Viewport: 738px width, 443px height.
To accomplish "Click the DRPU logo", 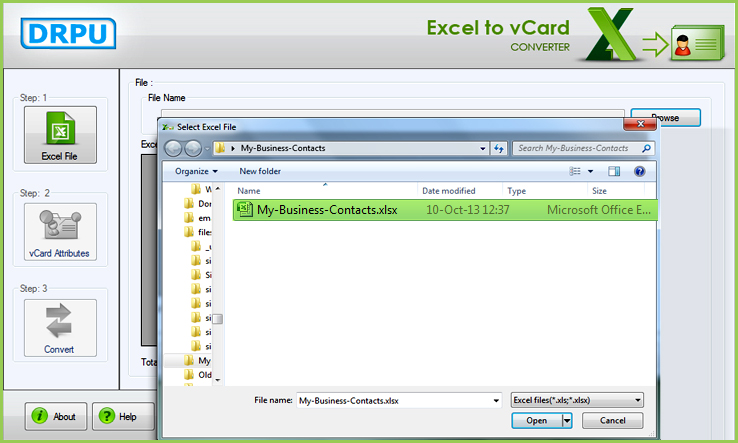I will click(x=68, y=33).
